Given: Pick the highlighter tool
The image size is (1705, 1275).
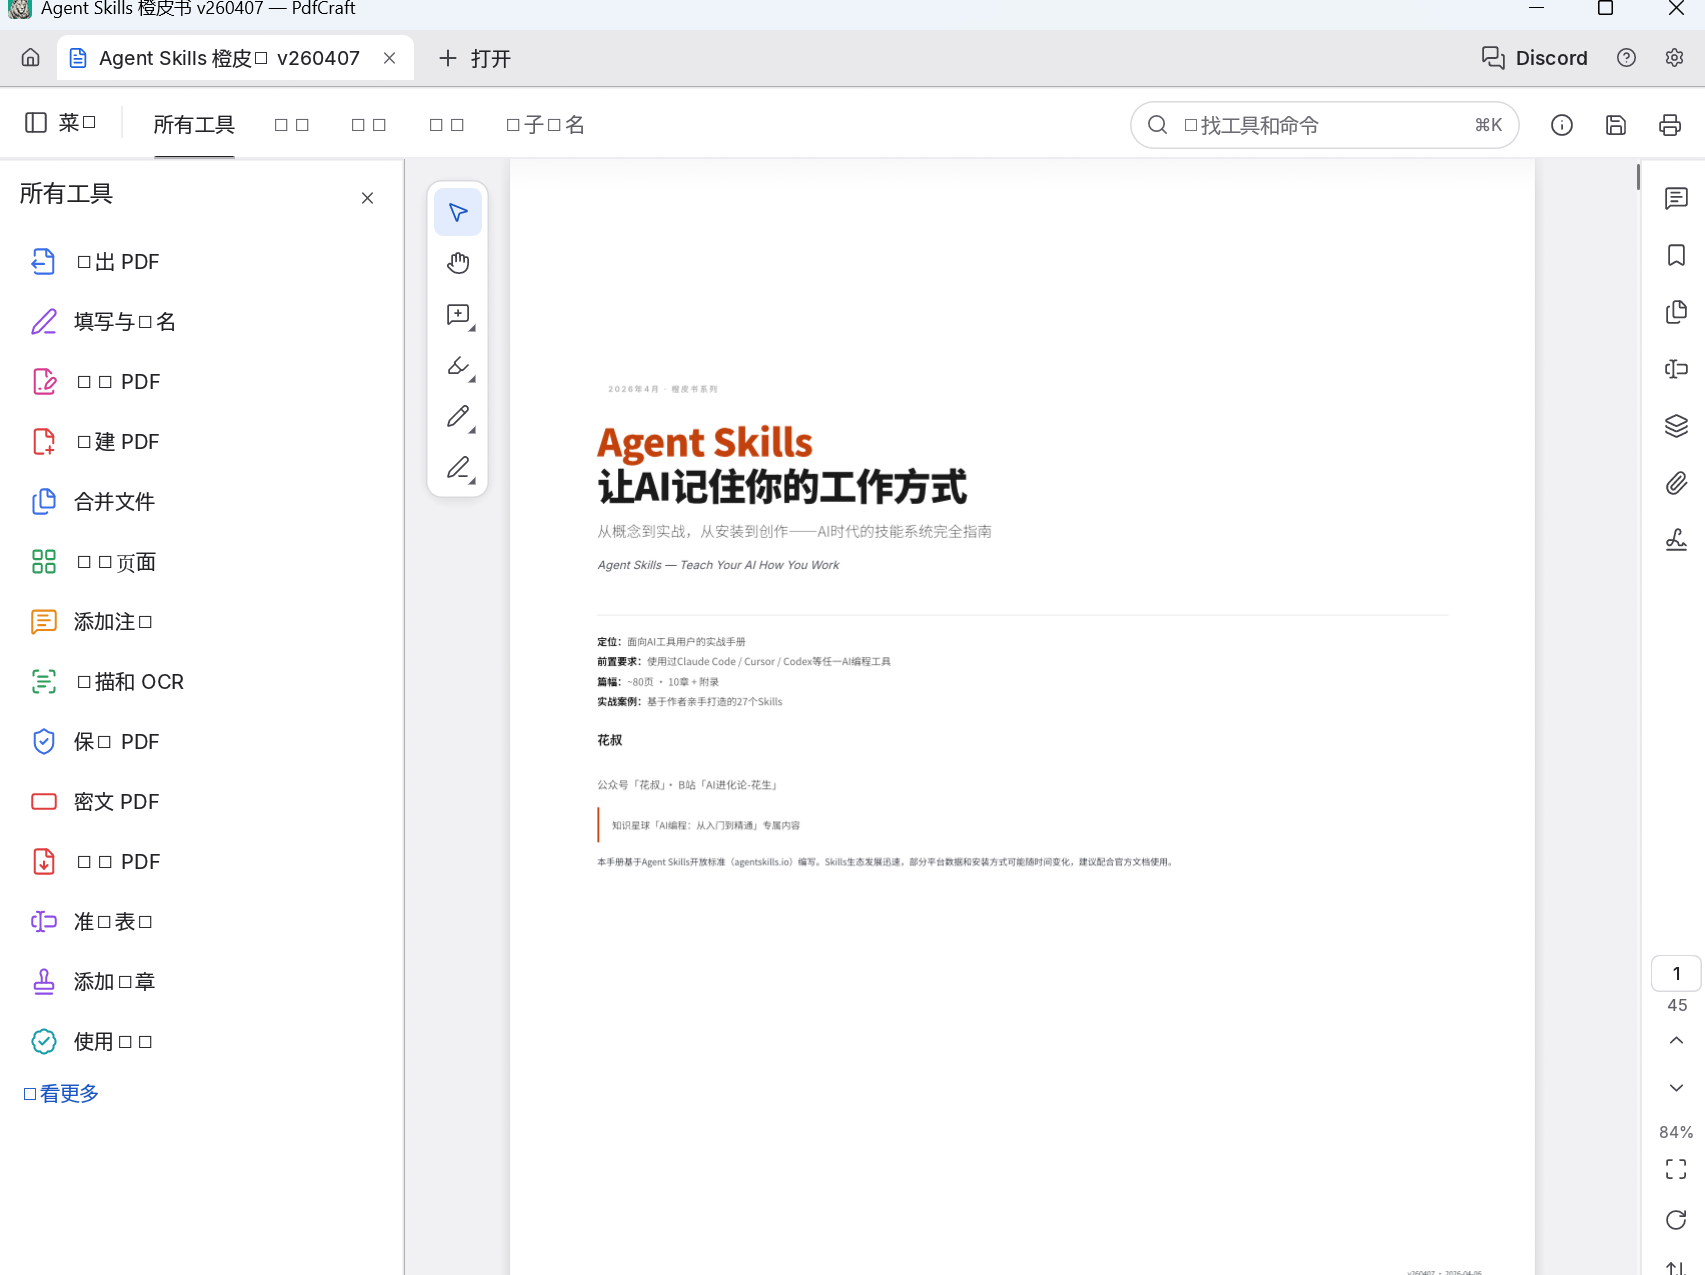Looking at the screenshot, I should (x=458, y=366).
